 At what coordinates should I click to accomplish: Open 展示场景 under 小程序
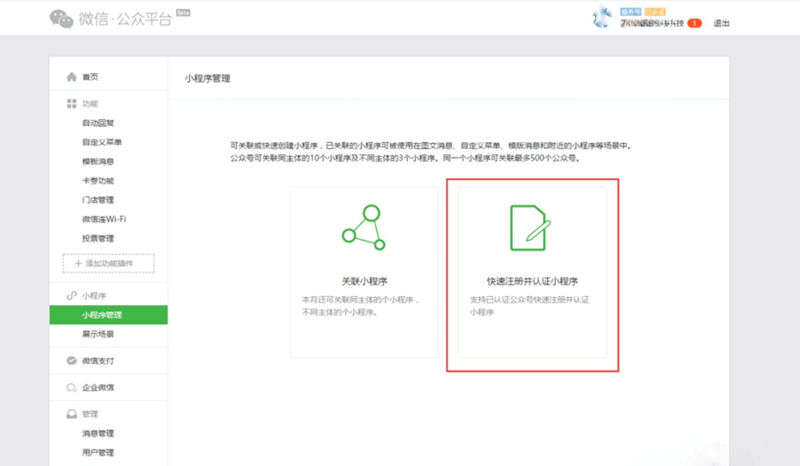pos(98,334)
